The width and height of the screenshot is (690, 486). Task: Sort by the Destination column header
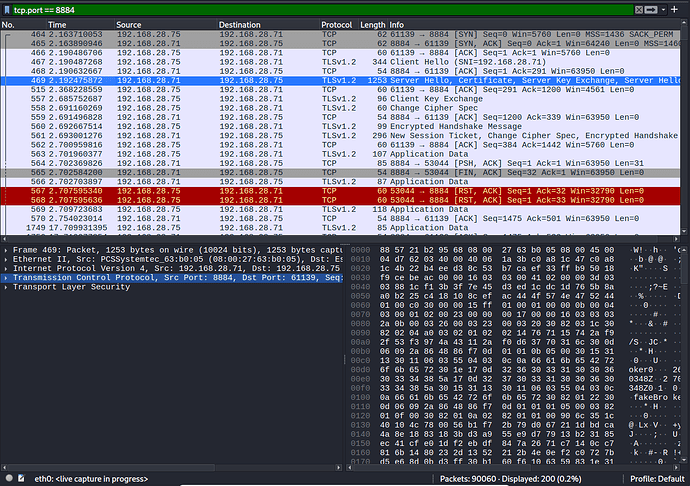click(268, 25)
